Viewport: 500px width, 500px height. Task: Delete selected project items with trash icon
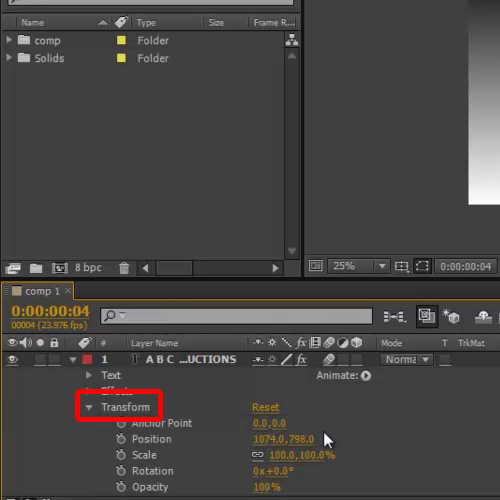(x=124, y=268)
